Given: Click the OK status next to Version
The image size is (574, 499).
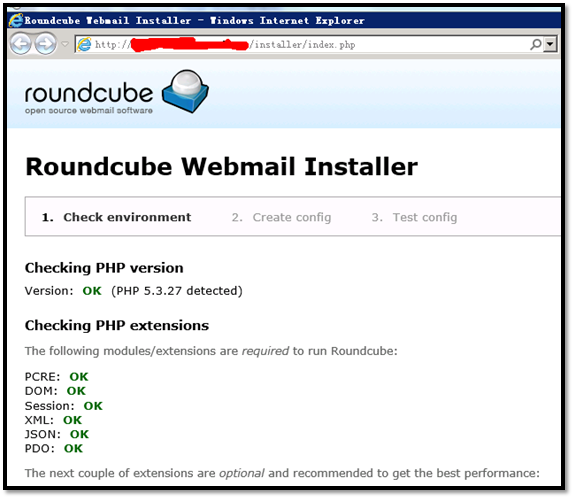Looking at the screenshot, I should (92, 291).
